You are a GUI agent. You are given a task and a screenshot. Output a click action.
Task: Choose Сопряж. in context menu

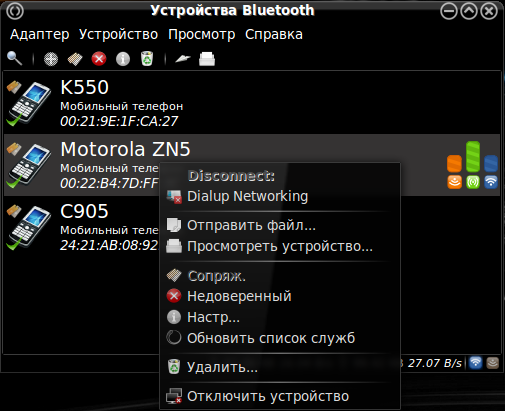pos(280,276)
